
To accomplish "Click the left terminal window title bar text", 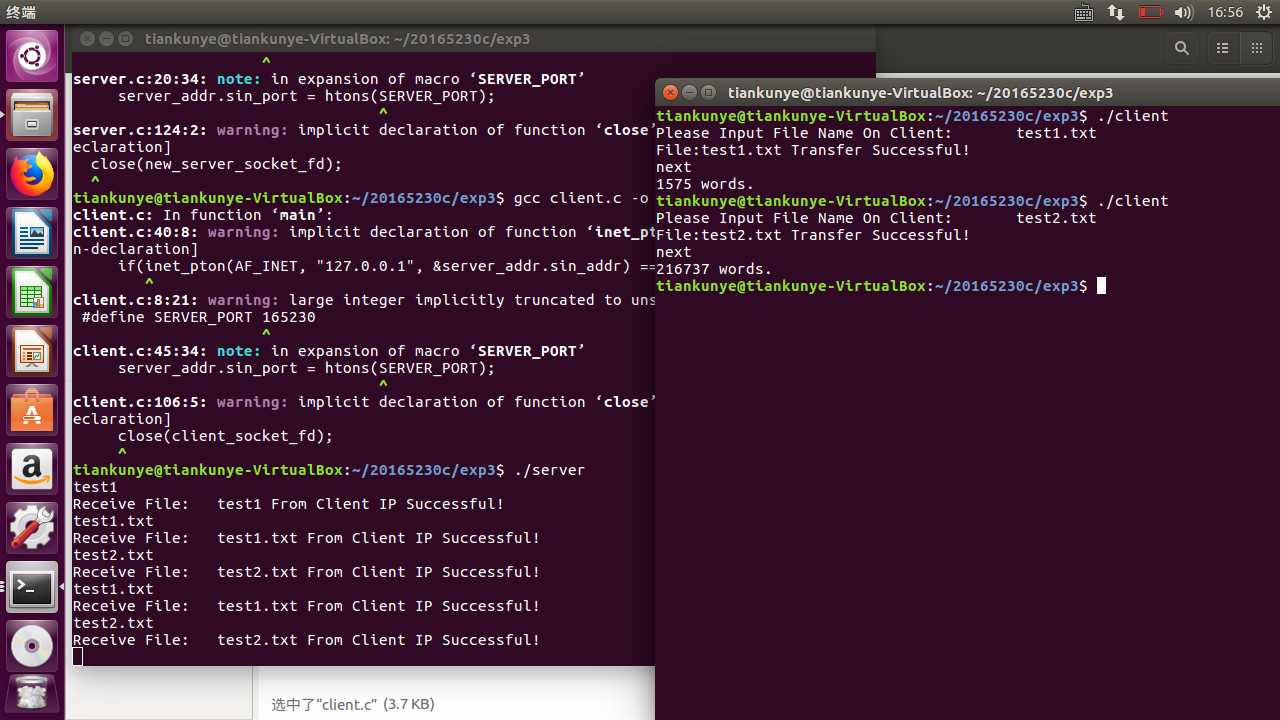I will (x=337, y=39).
